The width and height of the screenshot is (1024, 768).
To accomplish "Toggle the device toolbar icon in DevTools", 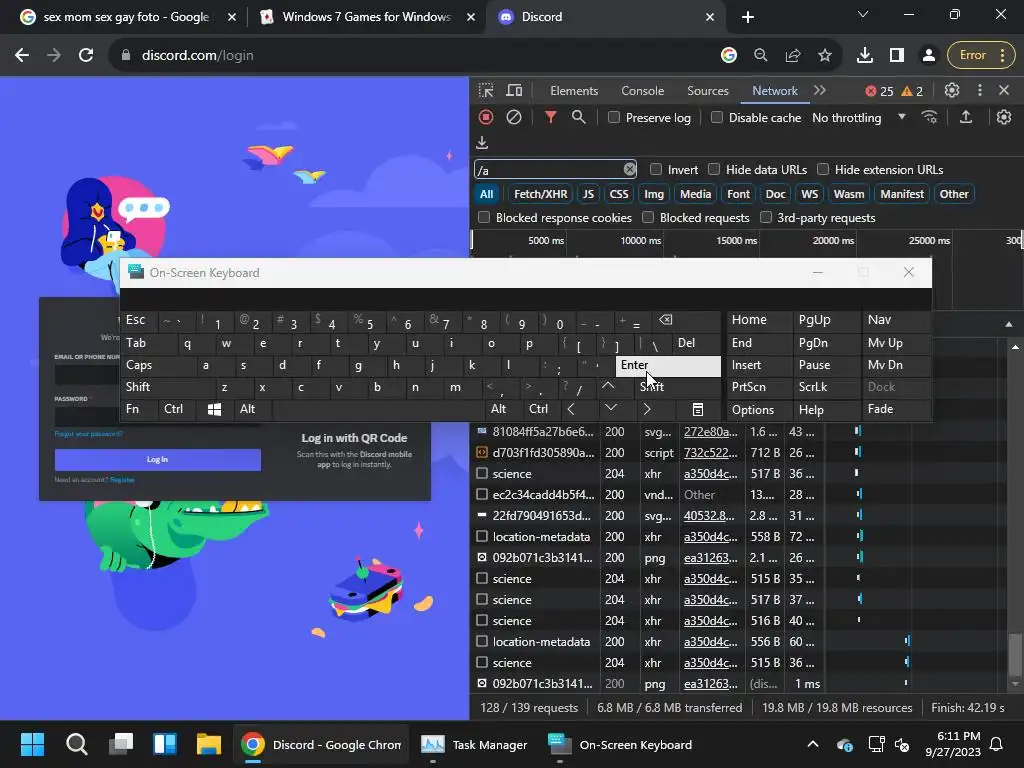I will [515, 91].
